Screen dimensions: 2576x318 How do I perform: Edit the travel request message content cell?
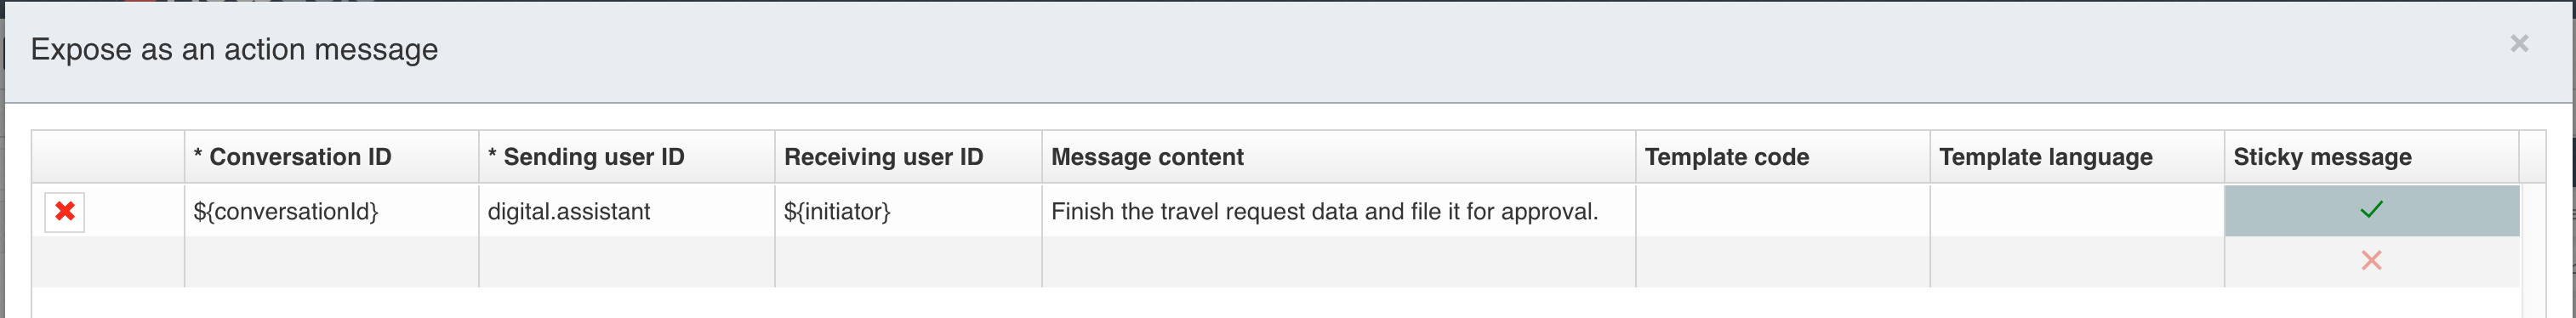tap(1338, 211)
